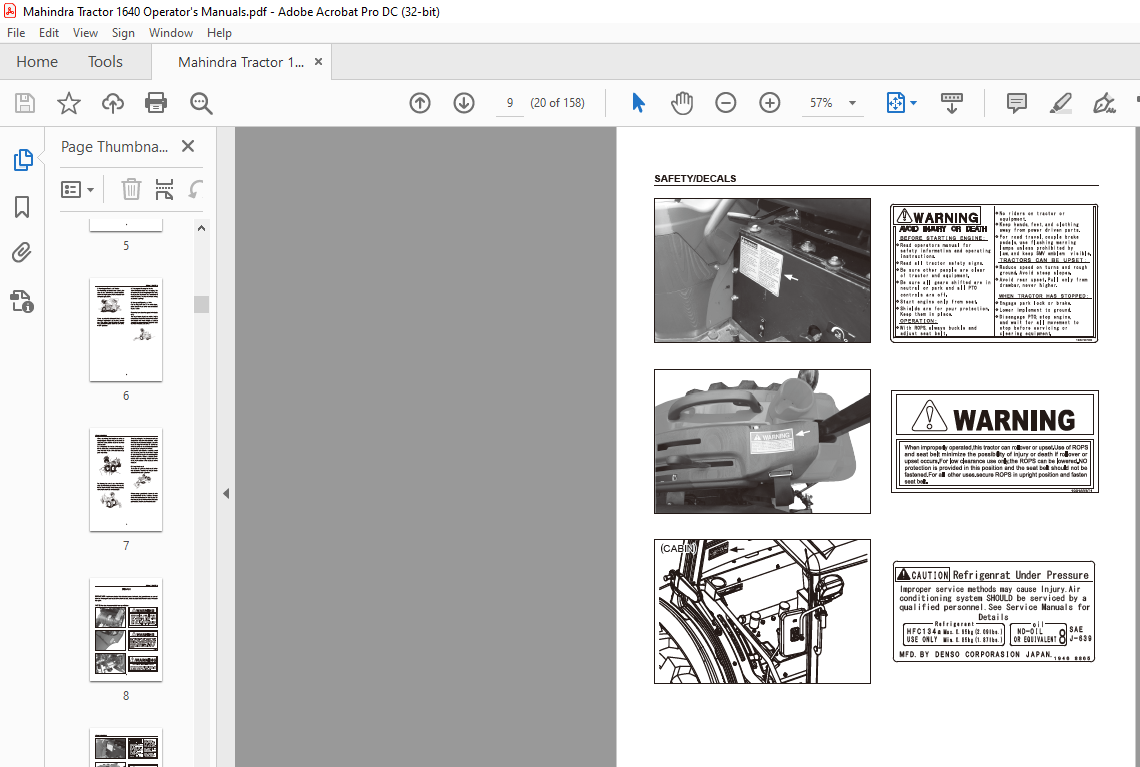Open the Window menu
Image resolution: width=1140 pixels, height=767 pixels.
point(171,33)
